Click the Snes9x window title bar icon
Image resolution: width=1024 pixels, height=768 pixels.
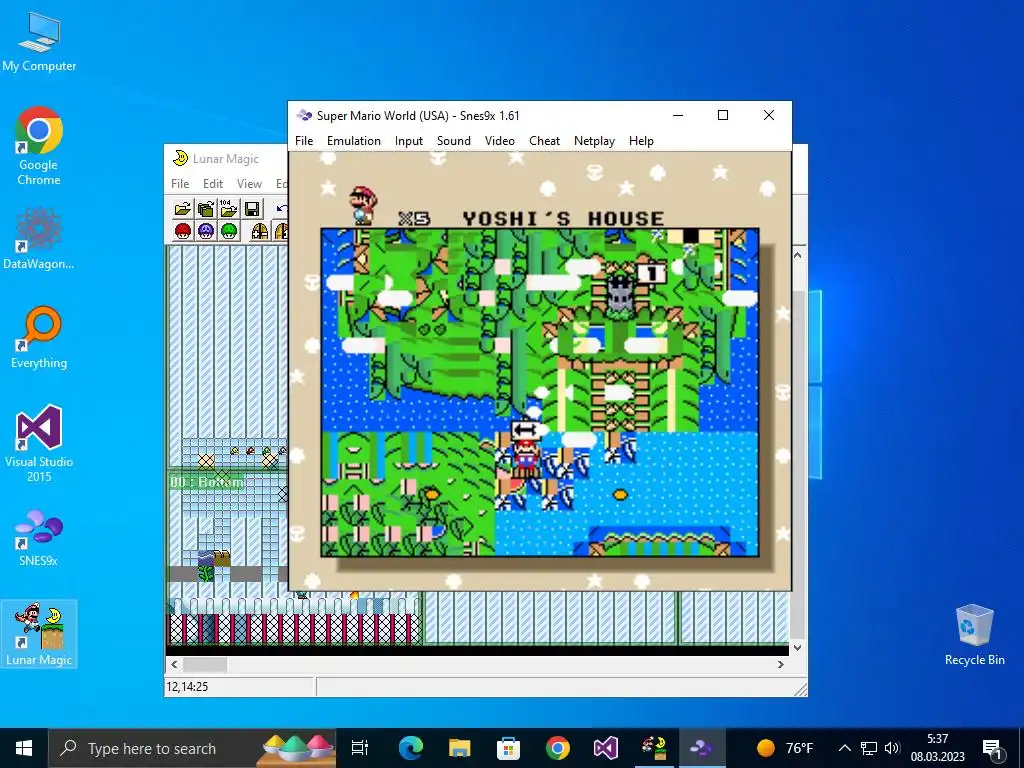[304, 116]
